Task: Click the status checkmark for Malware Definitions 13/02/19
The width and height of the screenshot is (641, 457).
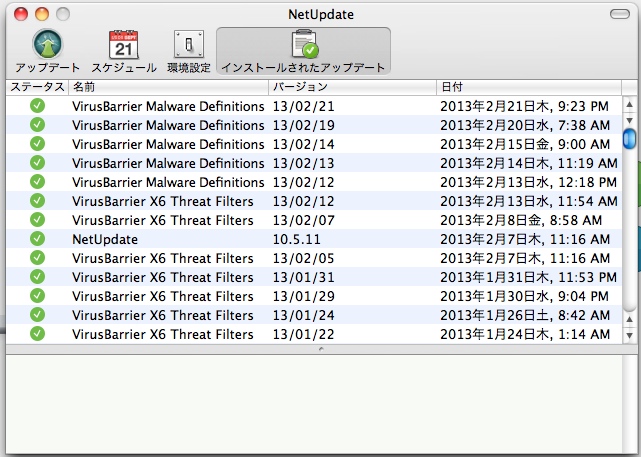Action: [37, 125]
